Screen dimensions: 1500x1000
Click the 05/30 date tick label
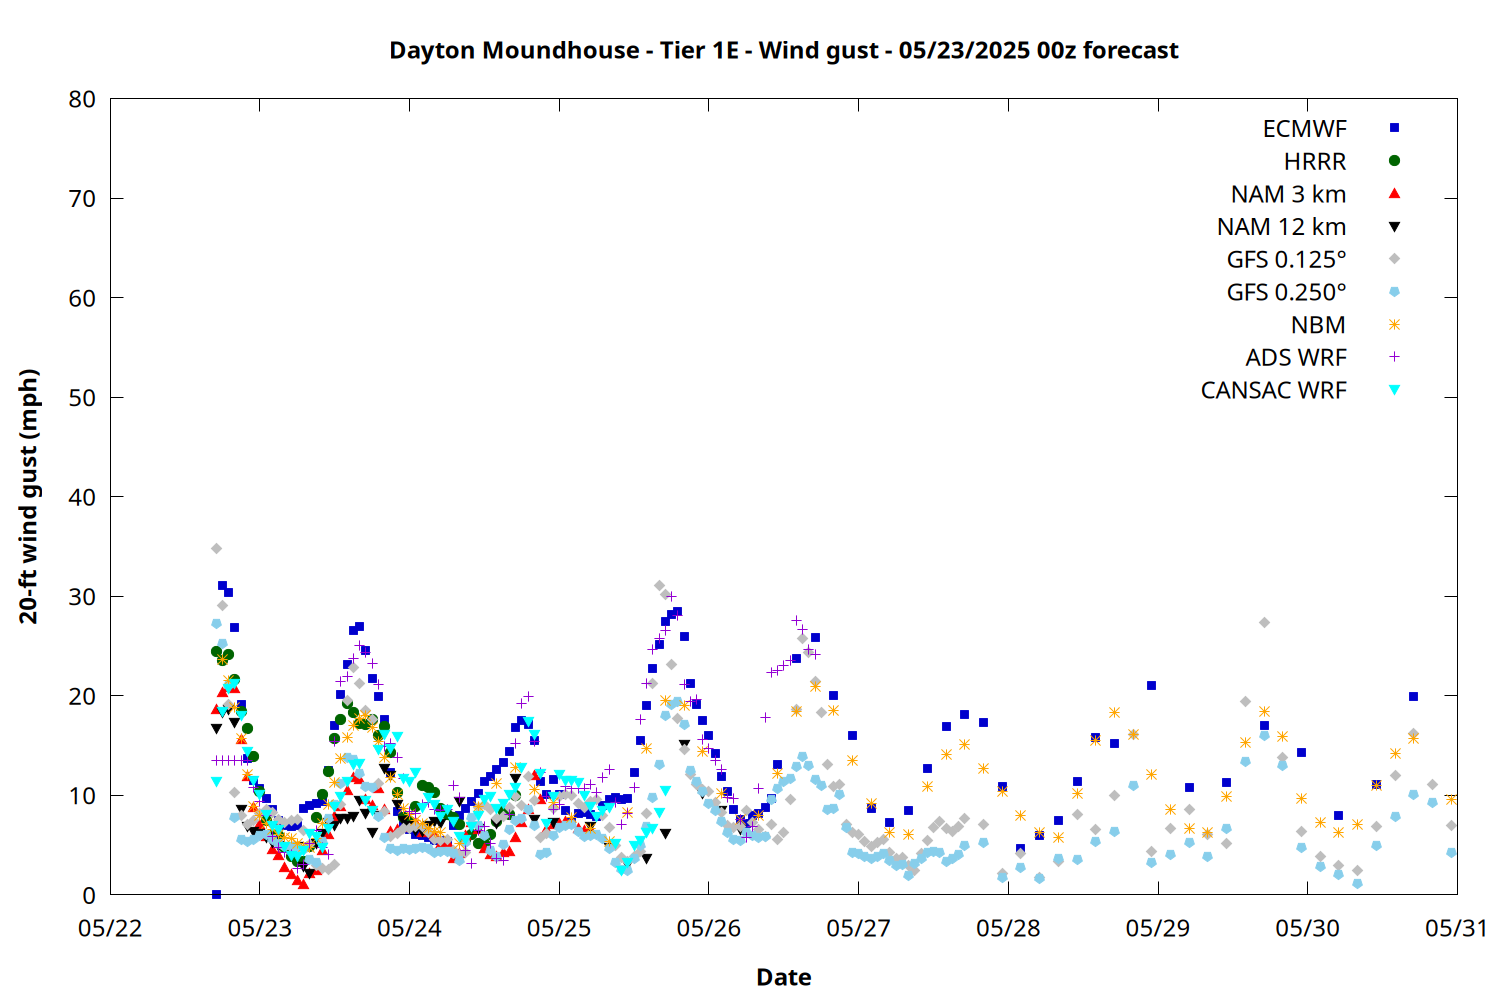pyautogui.click(x=1307, y=928)
